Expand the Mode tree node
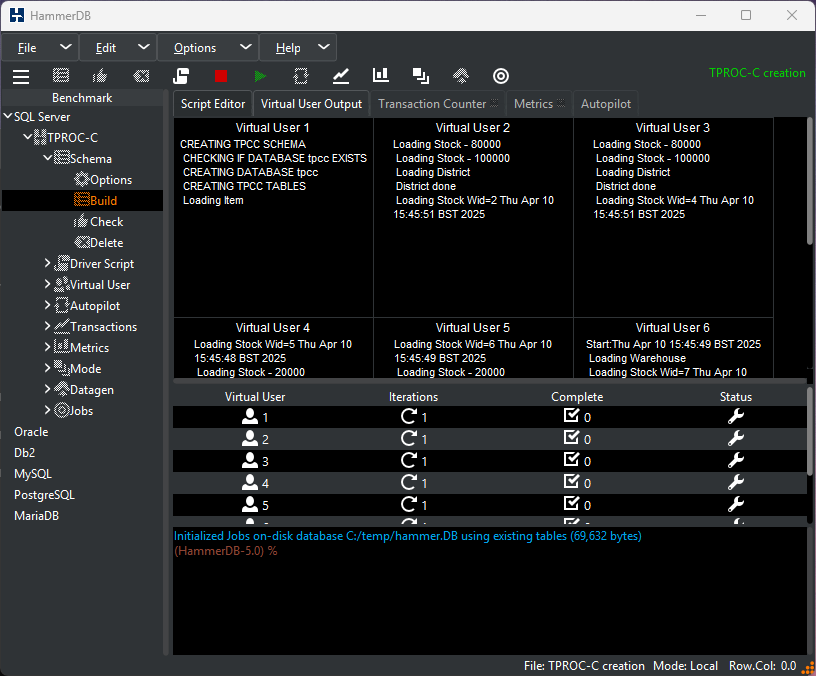Screen dimensions: 816x676 pos(47,368)
